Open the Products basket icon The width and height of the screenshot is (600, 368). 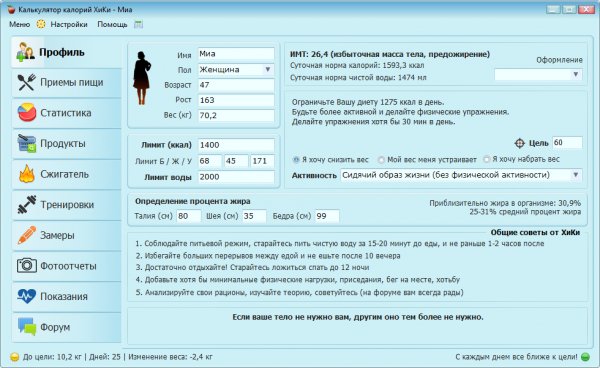coord(27,143)
